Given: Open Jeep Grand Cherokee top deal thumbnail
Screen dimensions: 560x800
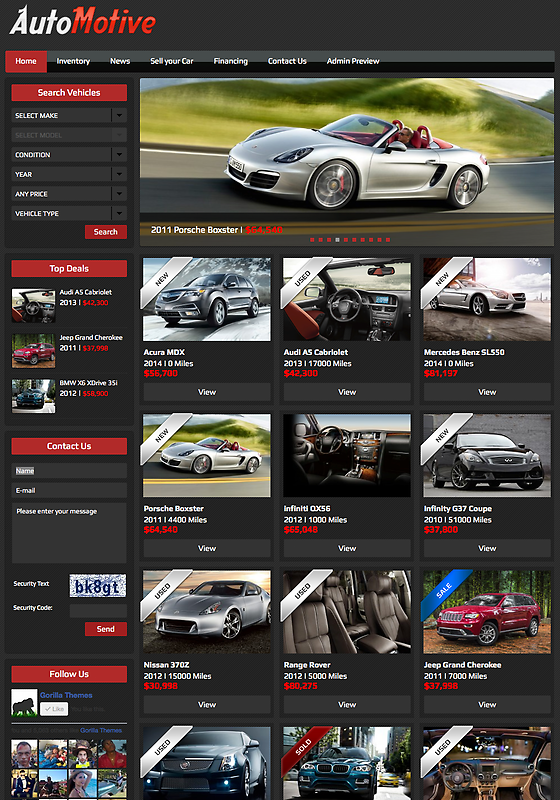Looking at the screenshot, I should coord(34,351).
